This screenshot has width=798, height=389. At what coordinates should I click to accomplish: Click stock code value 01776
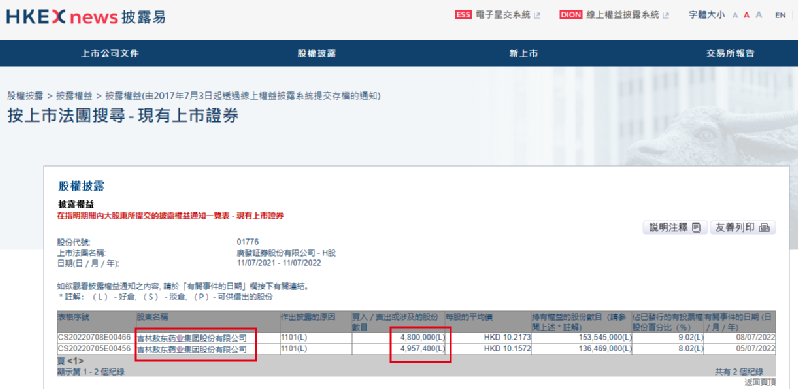pyautogui.click(x=248, y=241)
